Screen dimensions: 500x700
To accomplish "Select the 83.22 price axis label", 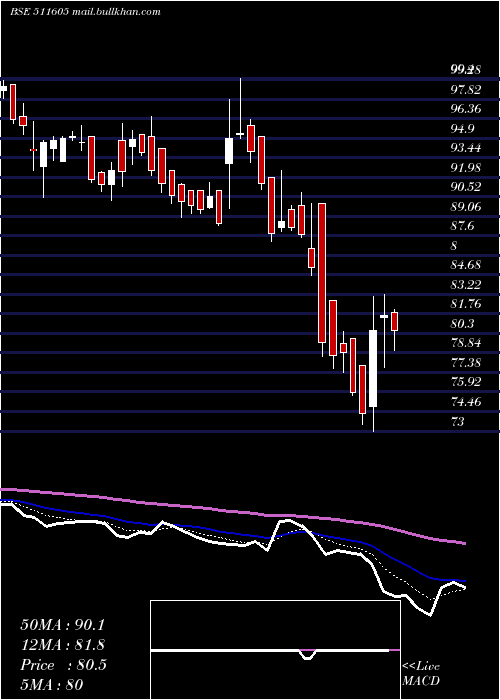I will [466, 285].
